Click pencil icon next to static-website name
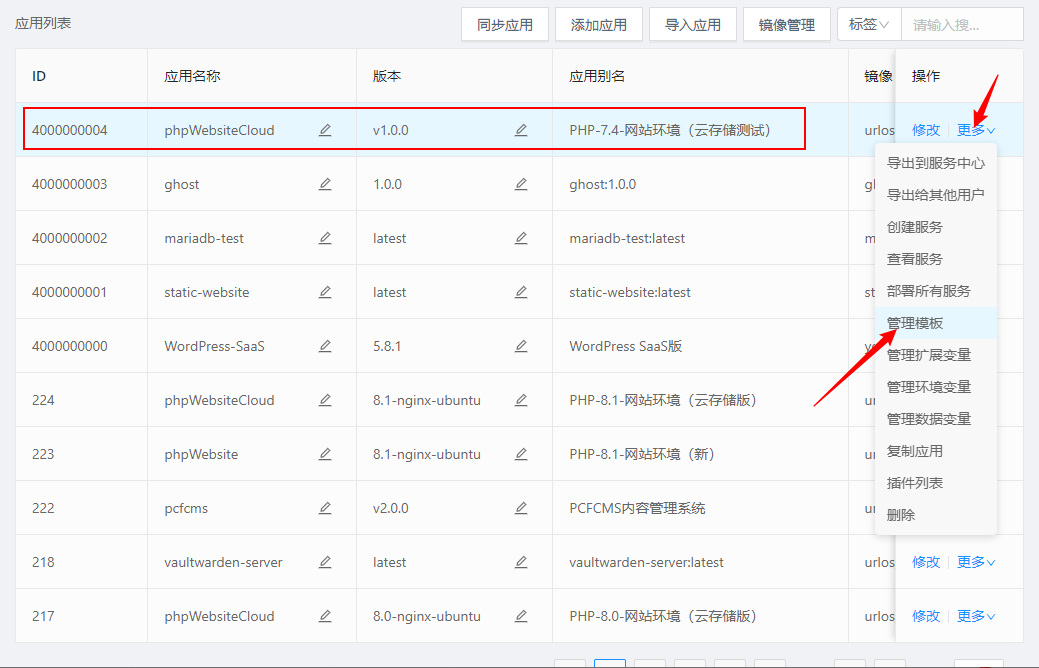This screenshot has height=668, width=1039. pyautogui.click(x=325, y=292)
